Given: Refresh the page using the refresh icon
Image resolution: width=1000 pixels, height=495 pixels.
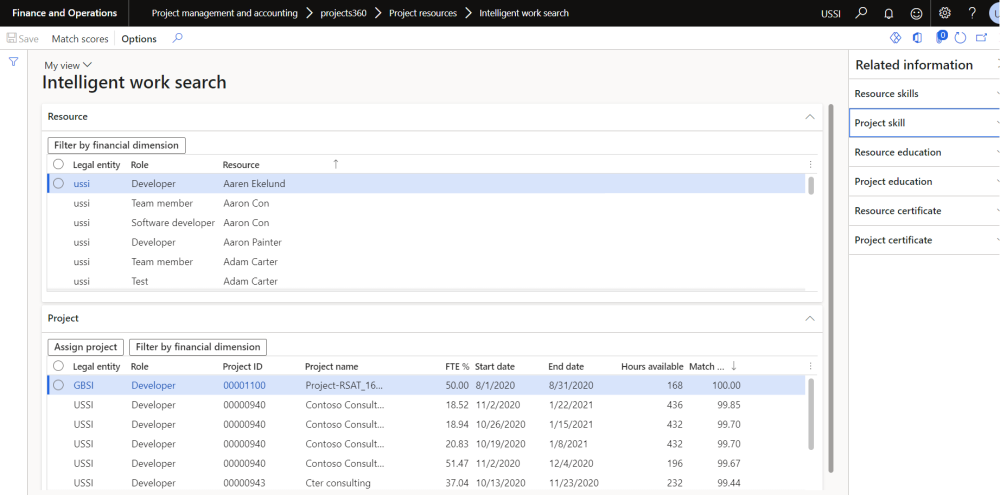Looking at the screenshot, I should pos(960,38).
